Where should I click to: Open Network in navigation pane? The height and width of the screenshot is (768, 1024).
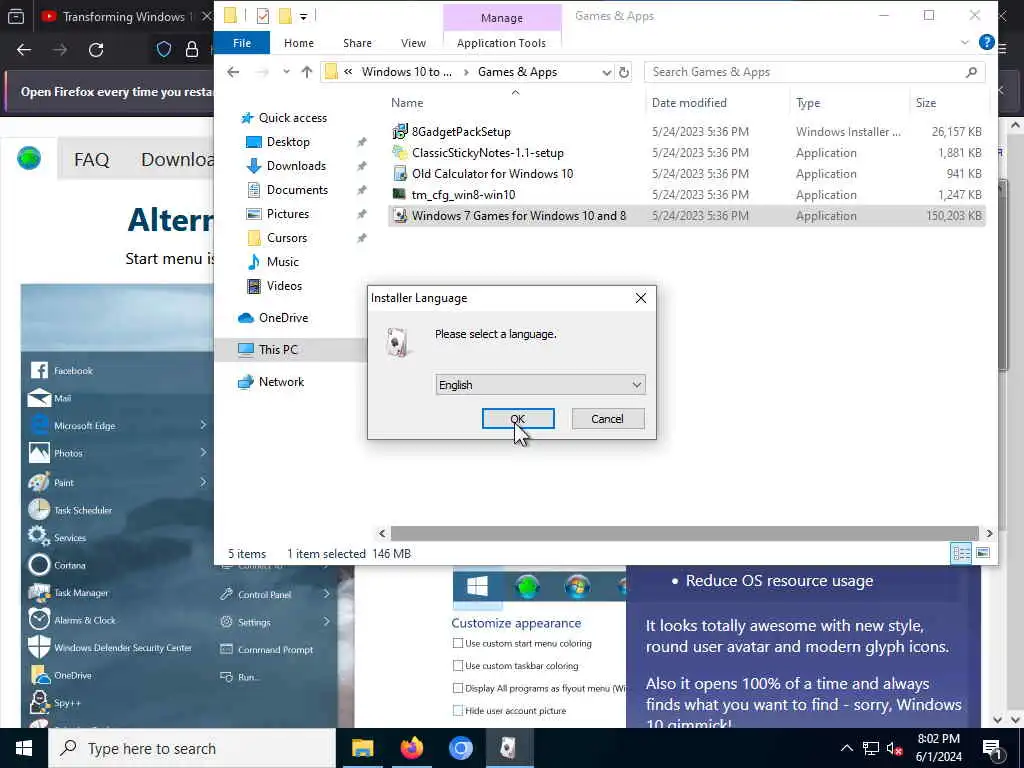pyautogui.click(x=281, y=382)
